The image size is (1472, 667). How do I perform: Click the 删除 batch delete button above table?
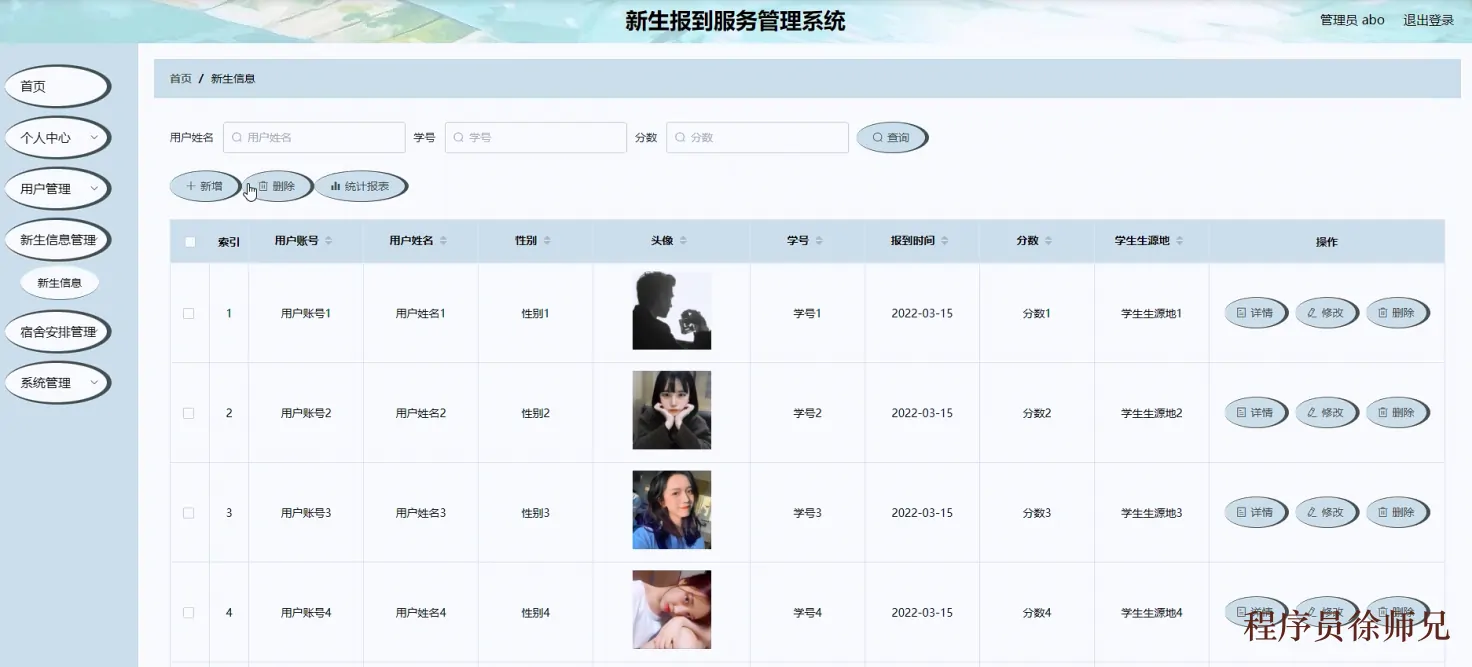coord(277,186)
